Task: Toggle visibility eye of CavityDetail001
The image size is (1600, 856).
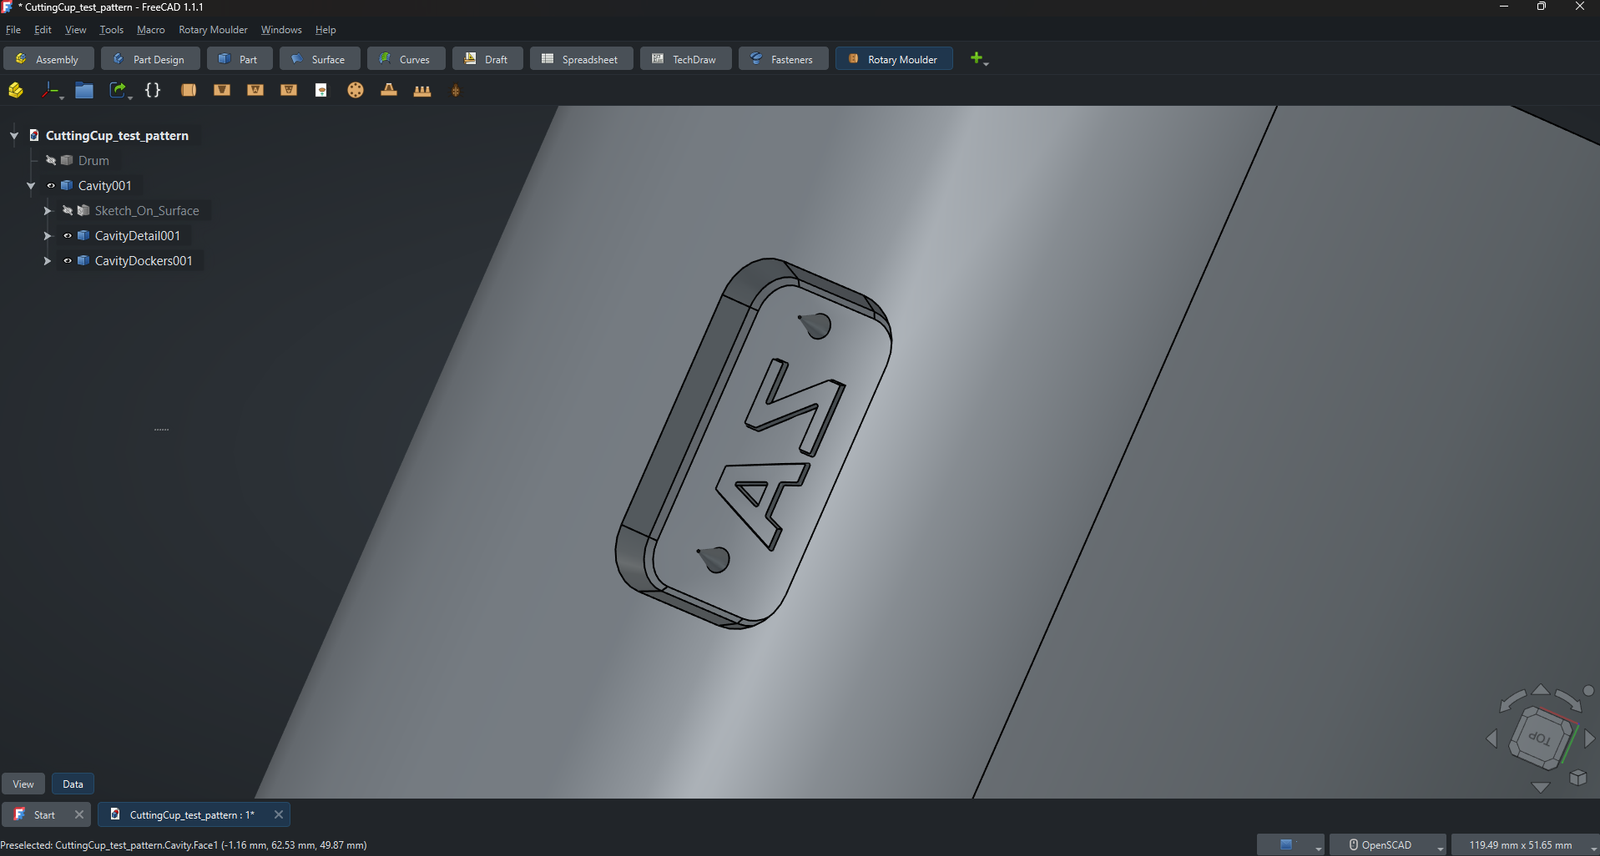Action: pos(68,236)
